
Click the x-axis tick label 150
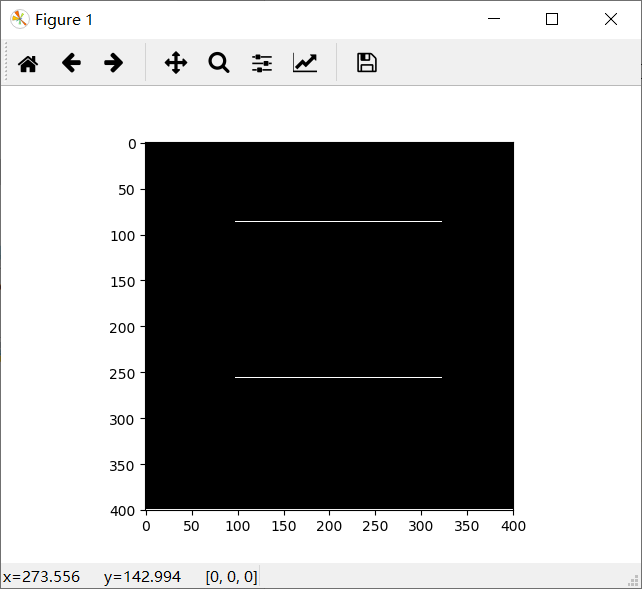284,526
